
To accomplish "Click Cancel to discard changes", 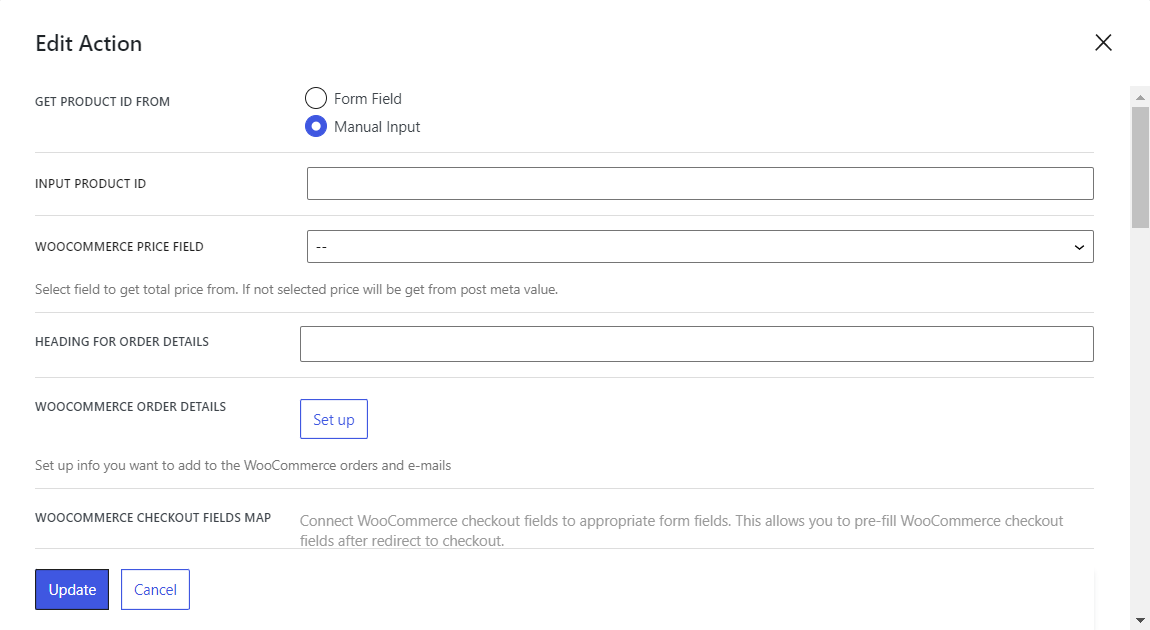I will pos(155,589).
